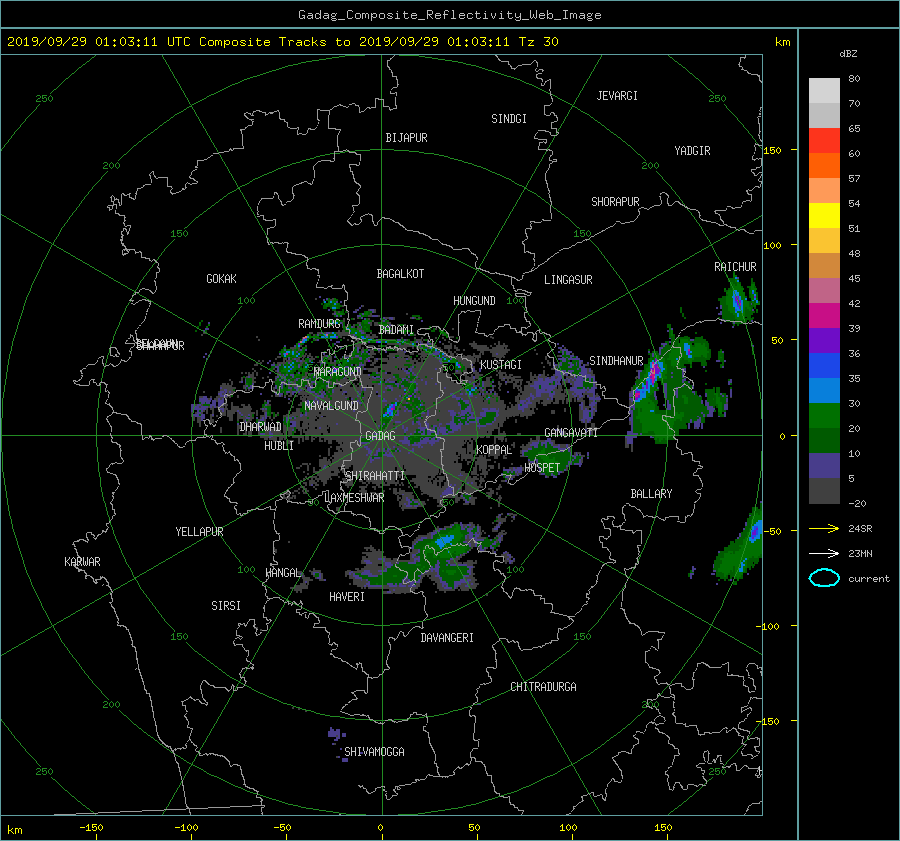The height and width of the screenshot is (841, 900).
Task: Click the SHORAPUR city label
Action: (615, 201)
